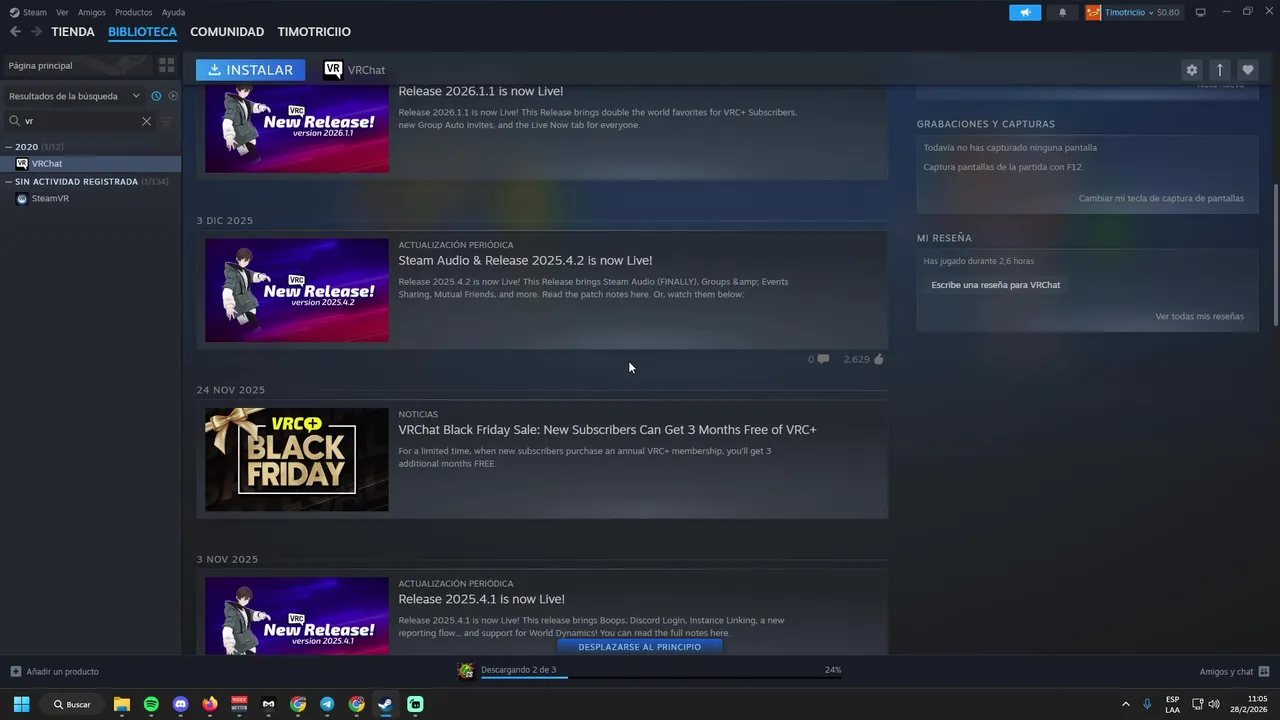1280x720 pixels.
Task: Go to Página principal
Action: click(x=41, y=65)
